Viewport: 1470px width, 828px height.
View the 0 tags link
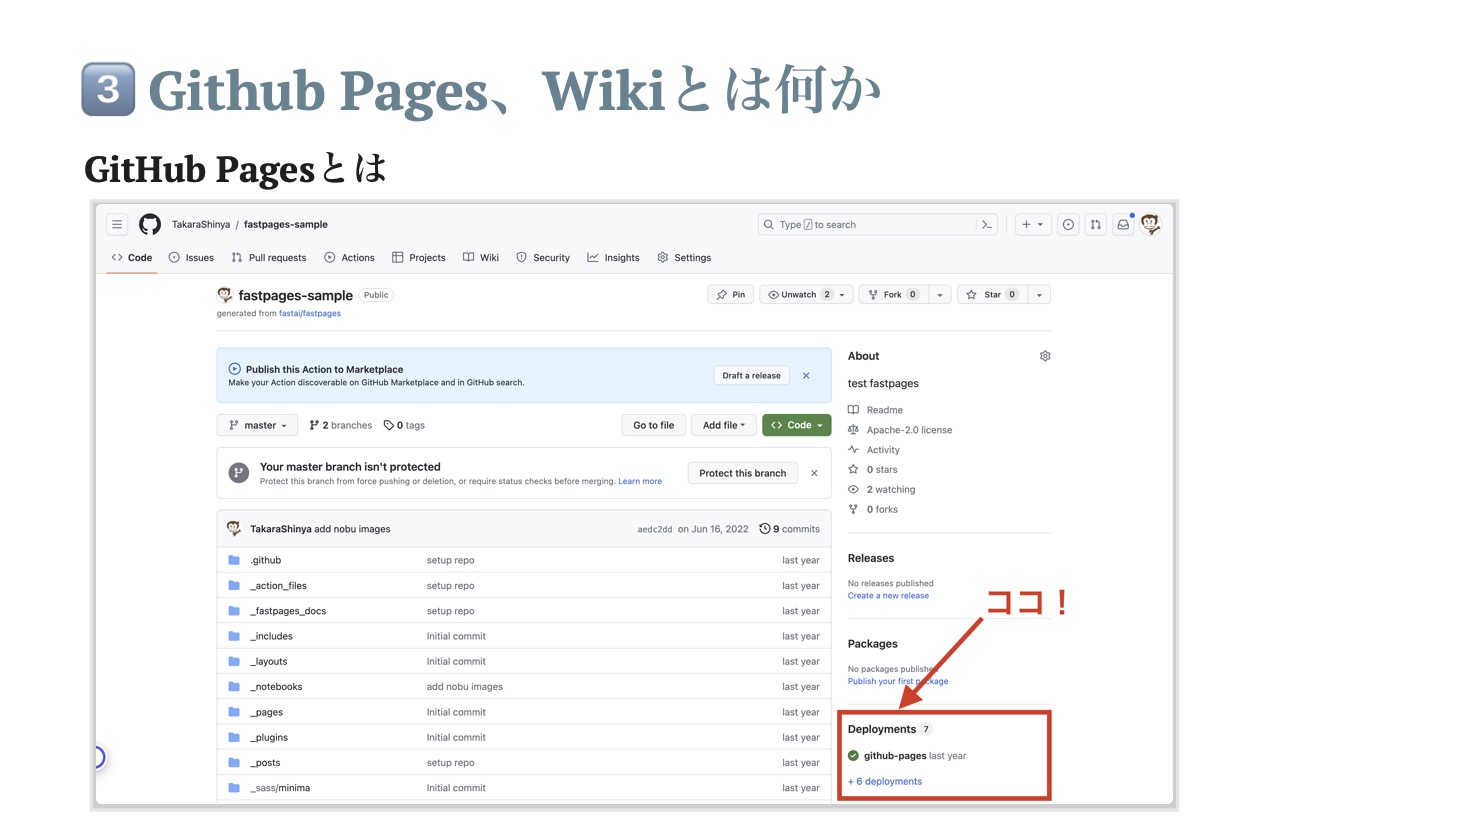[405, 425]
